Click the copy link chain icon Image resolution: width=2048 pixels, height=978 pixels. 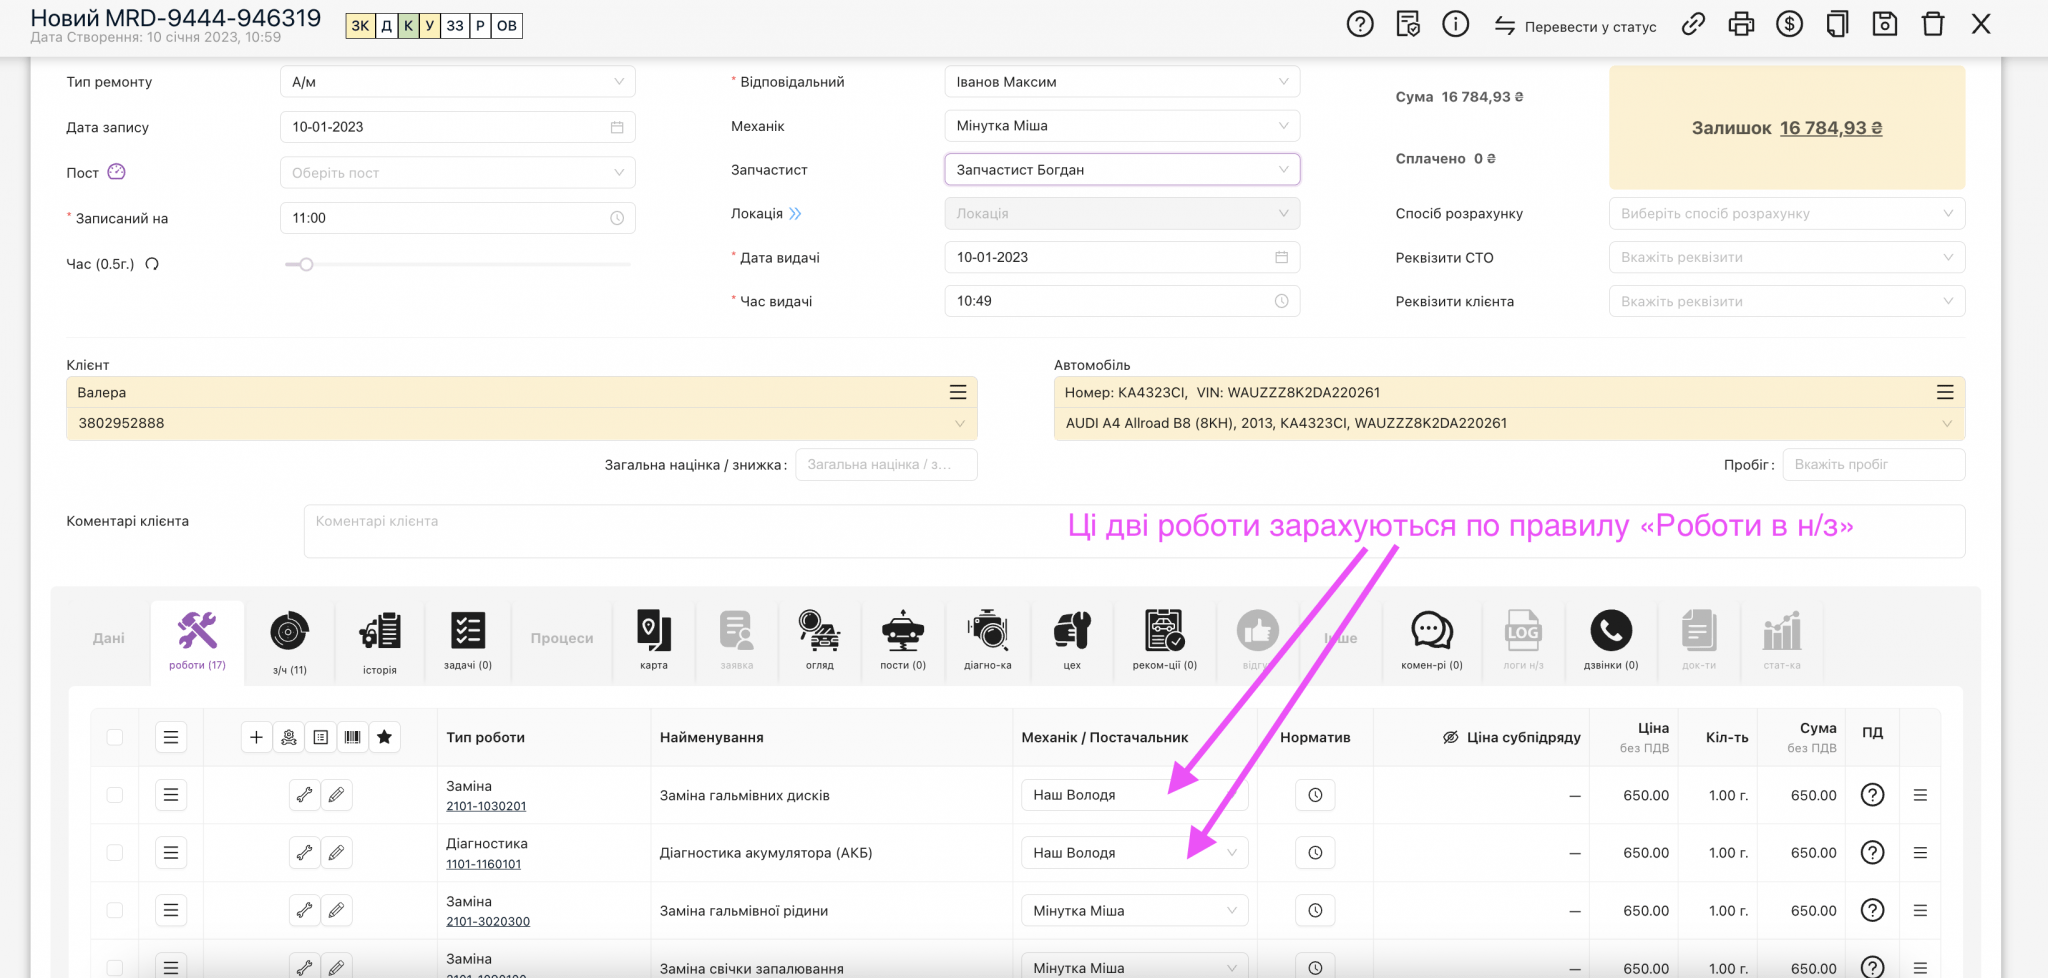click(x=1693, y=25)
